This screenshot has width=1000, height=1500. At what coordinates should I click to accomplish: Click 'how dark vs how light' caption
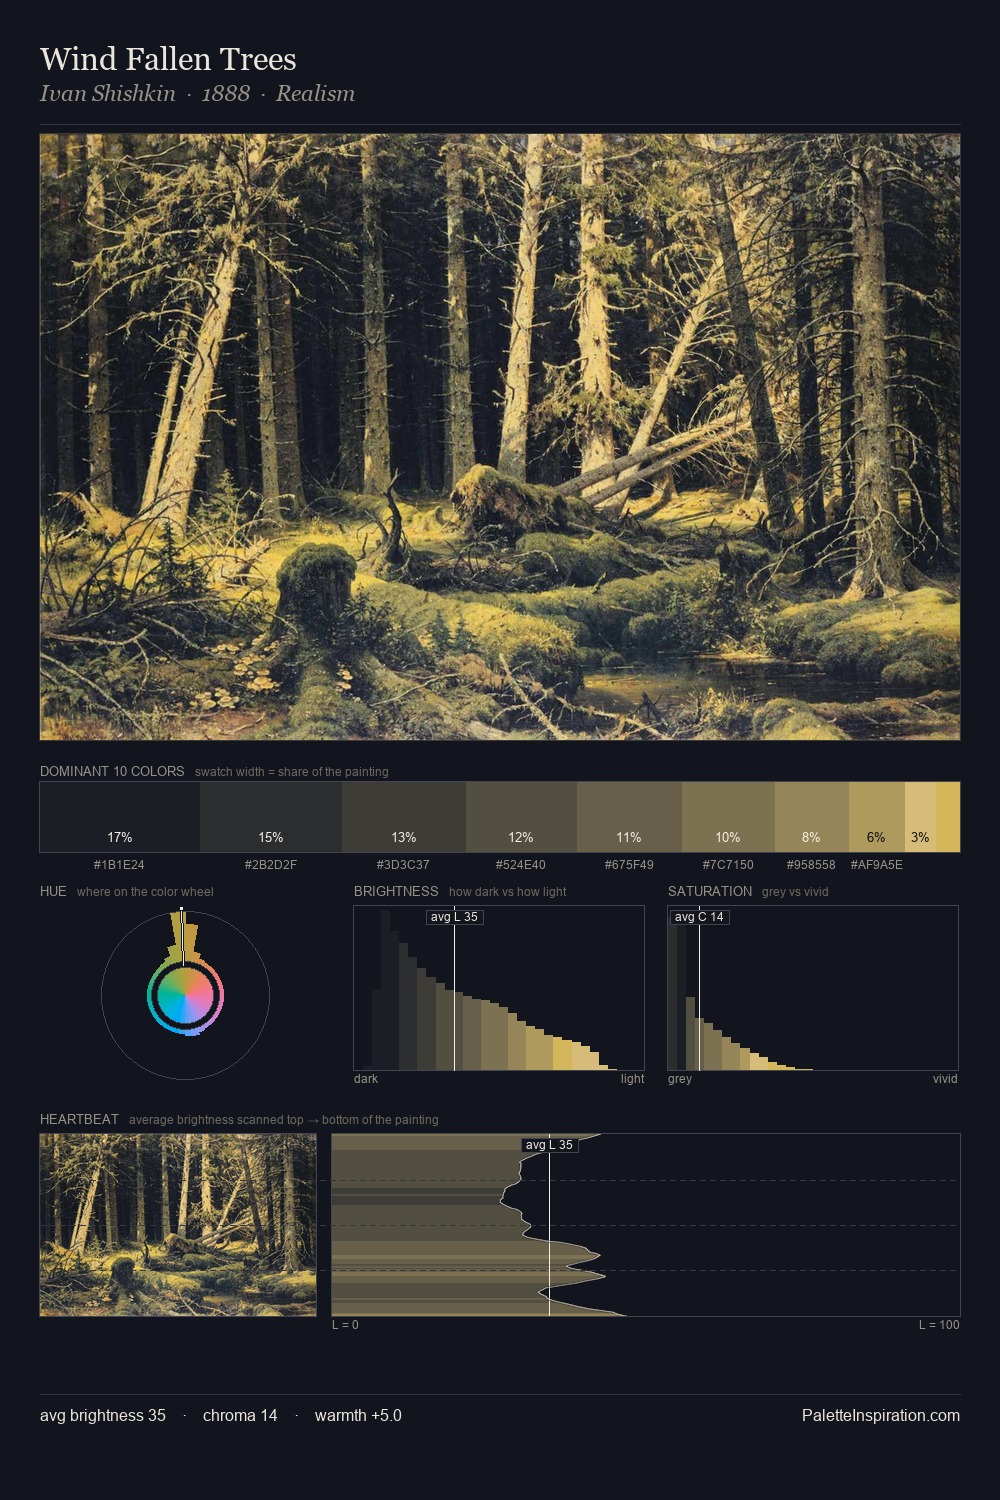[x=507, y=892]
